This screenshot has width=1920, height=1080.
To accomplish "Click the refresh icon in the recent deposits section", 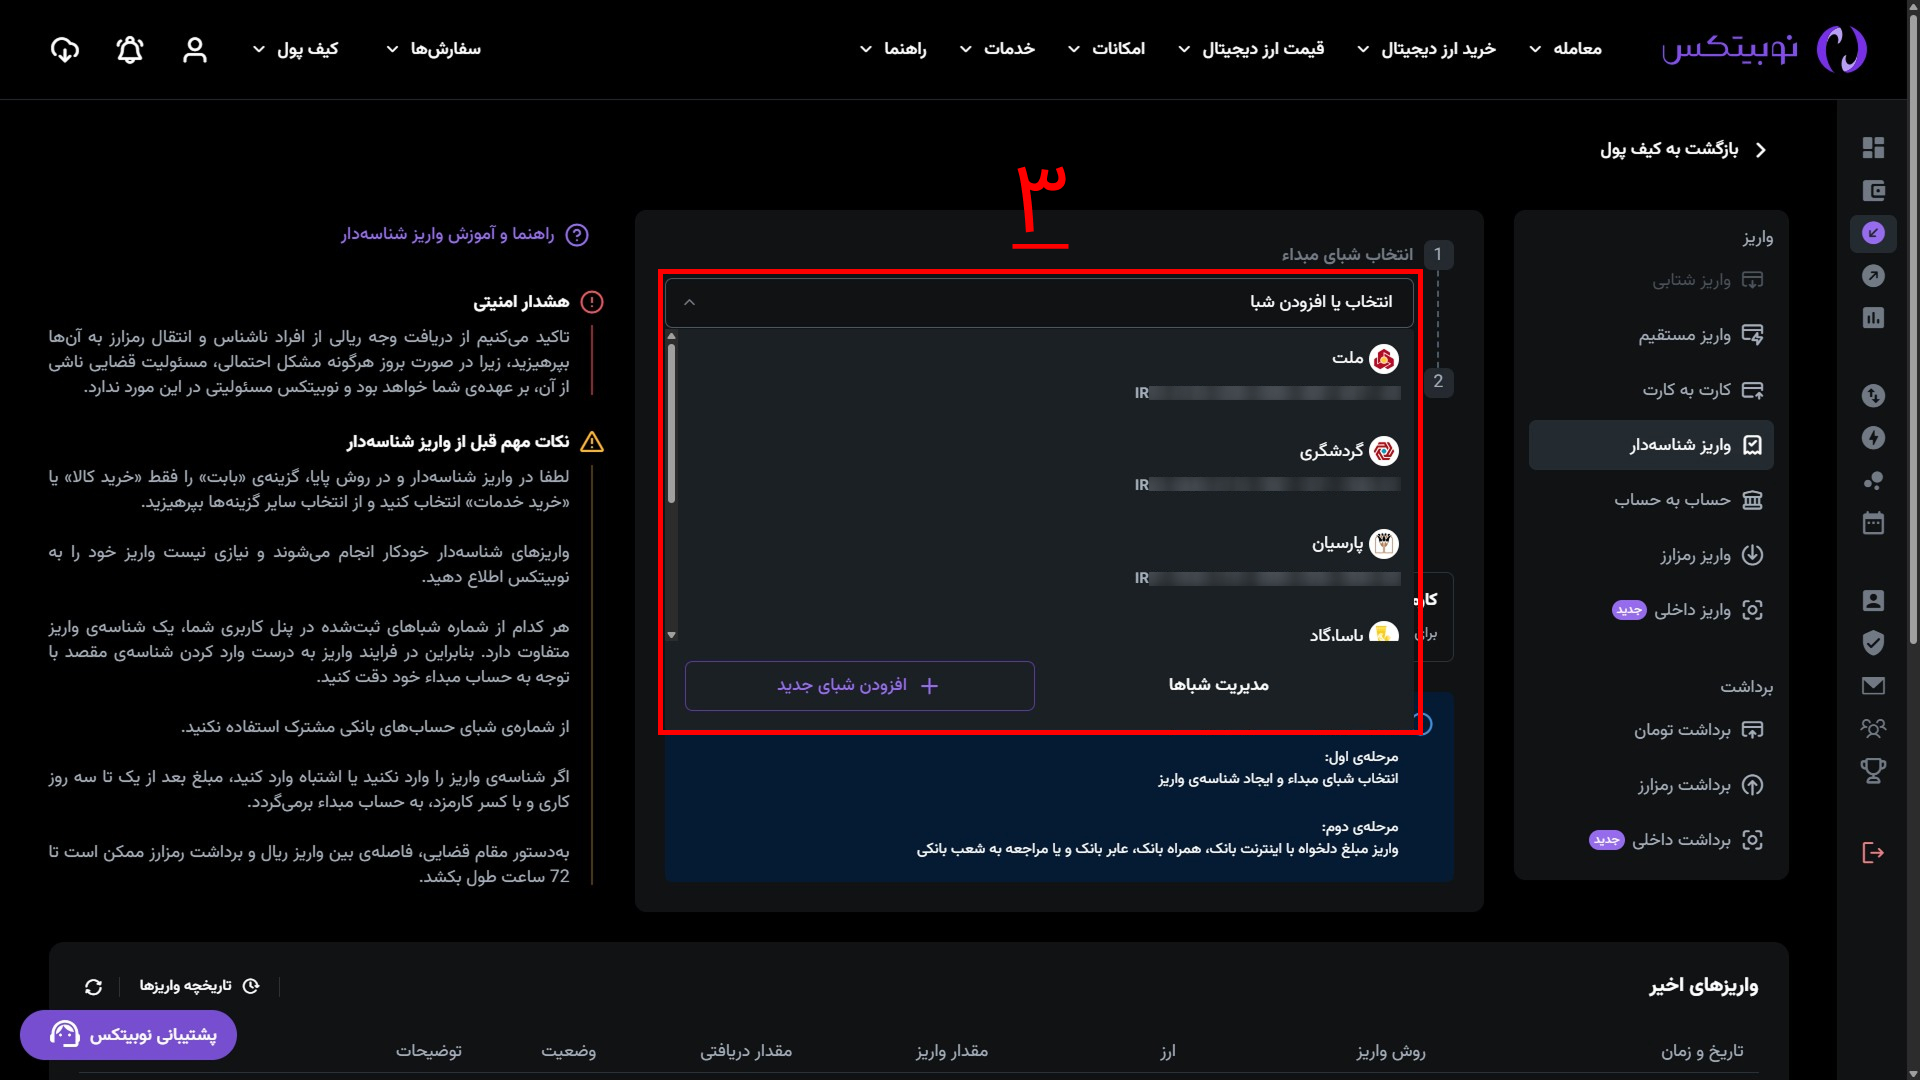I will 94,987.
